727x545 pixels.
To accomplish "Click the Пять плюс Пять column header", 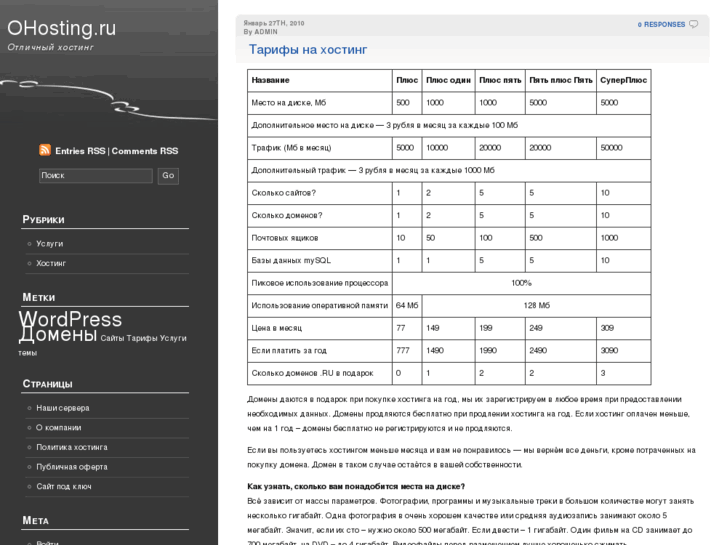I will tap(561, 80).
